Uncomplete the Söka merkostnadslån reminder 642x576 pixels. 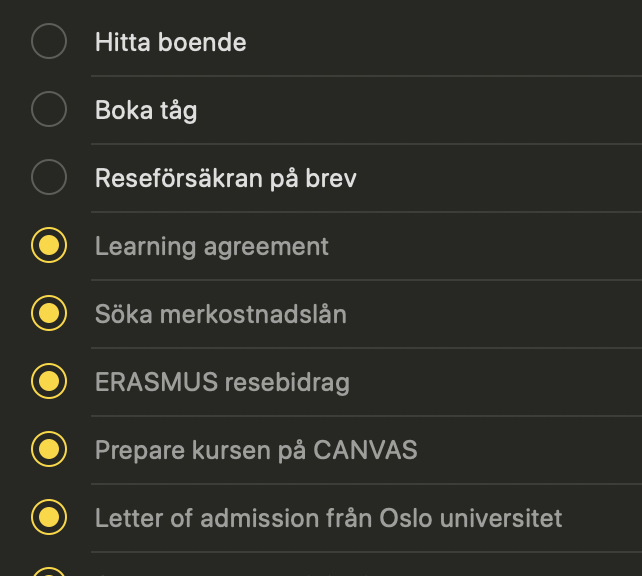(49, 313)
